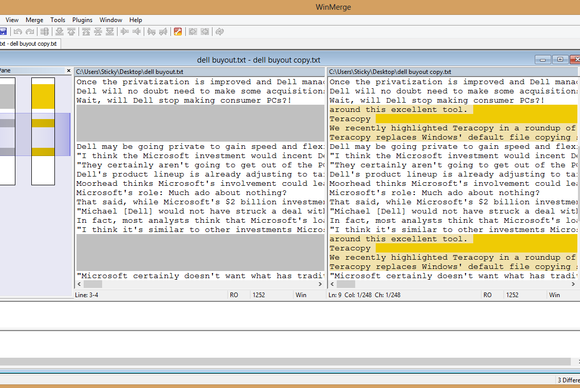The width and height of the screenshot is (580, 388).
Task: Click 'That said, while Microsoft's' line in right pane
Action: coord(453,202)
